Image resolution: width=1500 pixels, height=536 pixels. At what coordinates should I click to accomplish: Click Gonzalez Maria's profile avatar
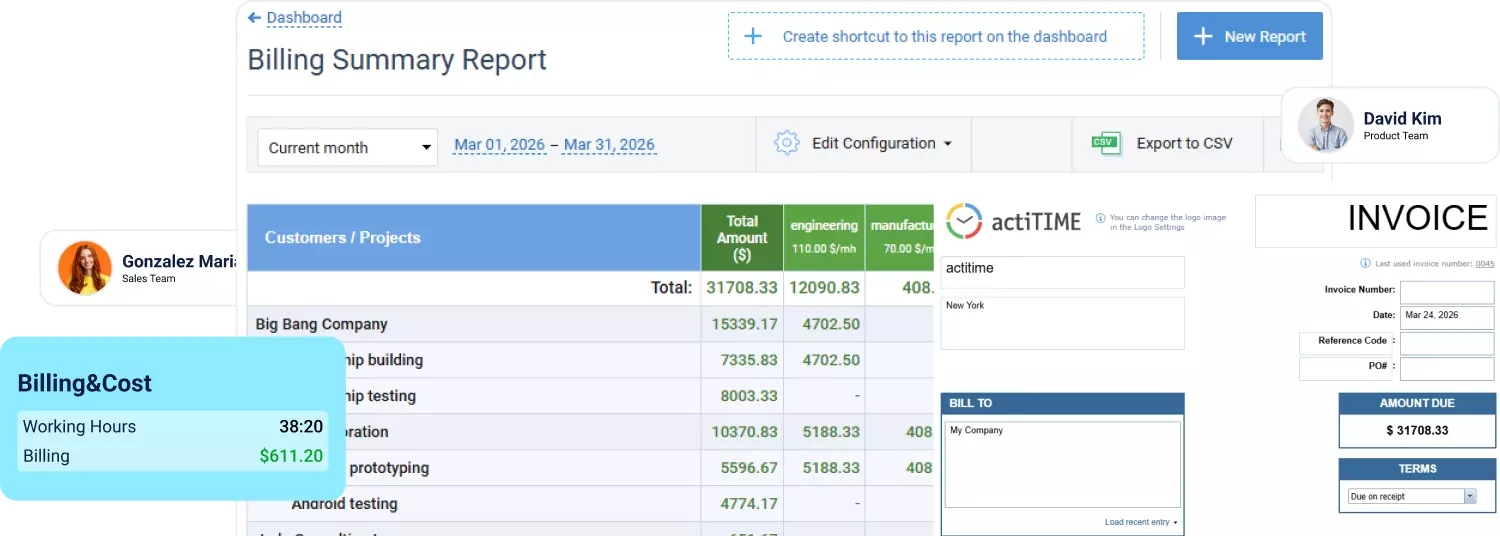[84, 268]
